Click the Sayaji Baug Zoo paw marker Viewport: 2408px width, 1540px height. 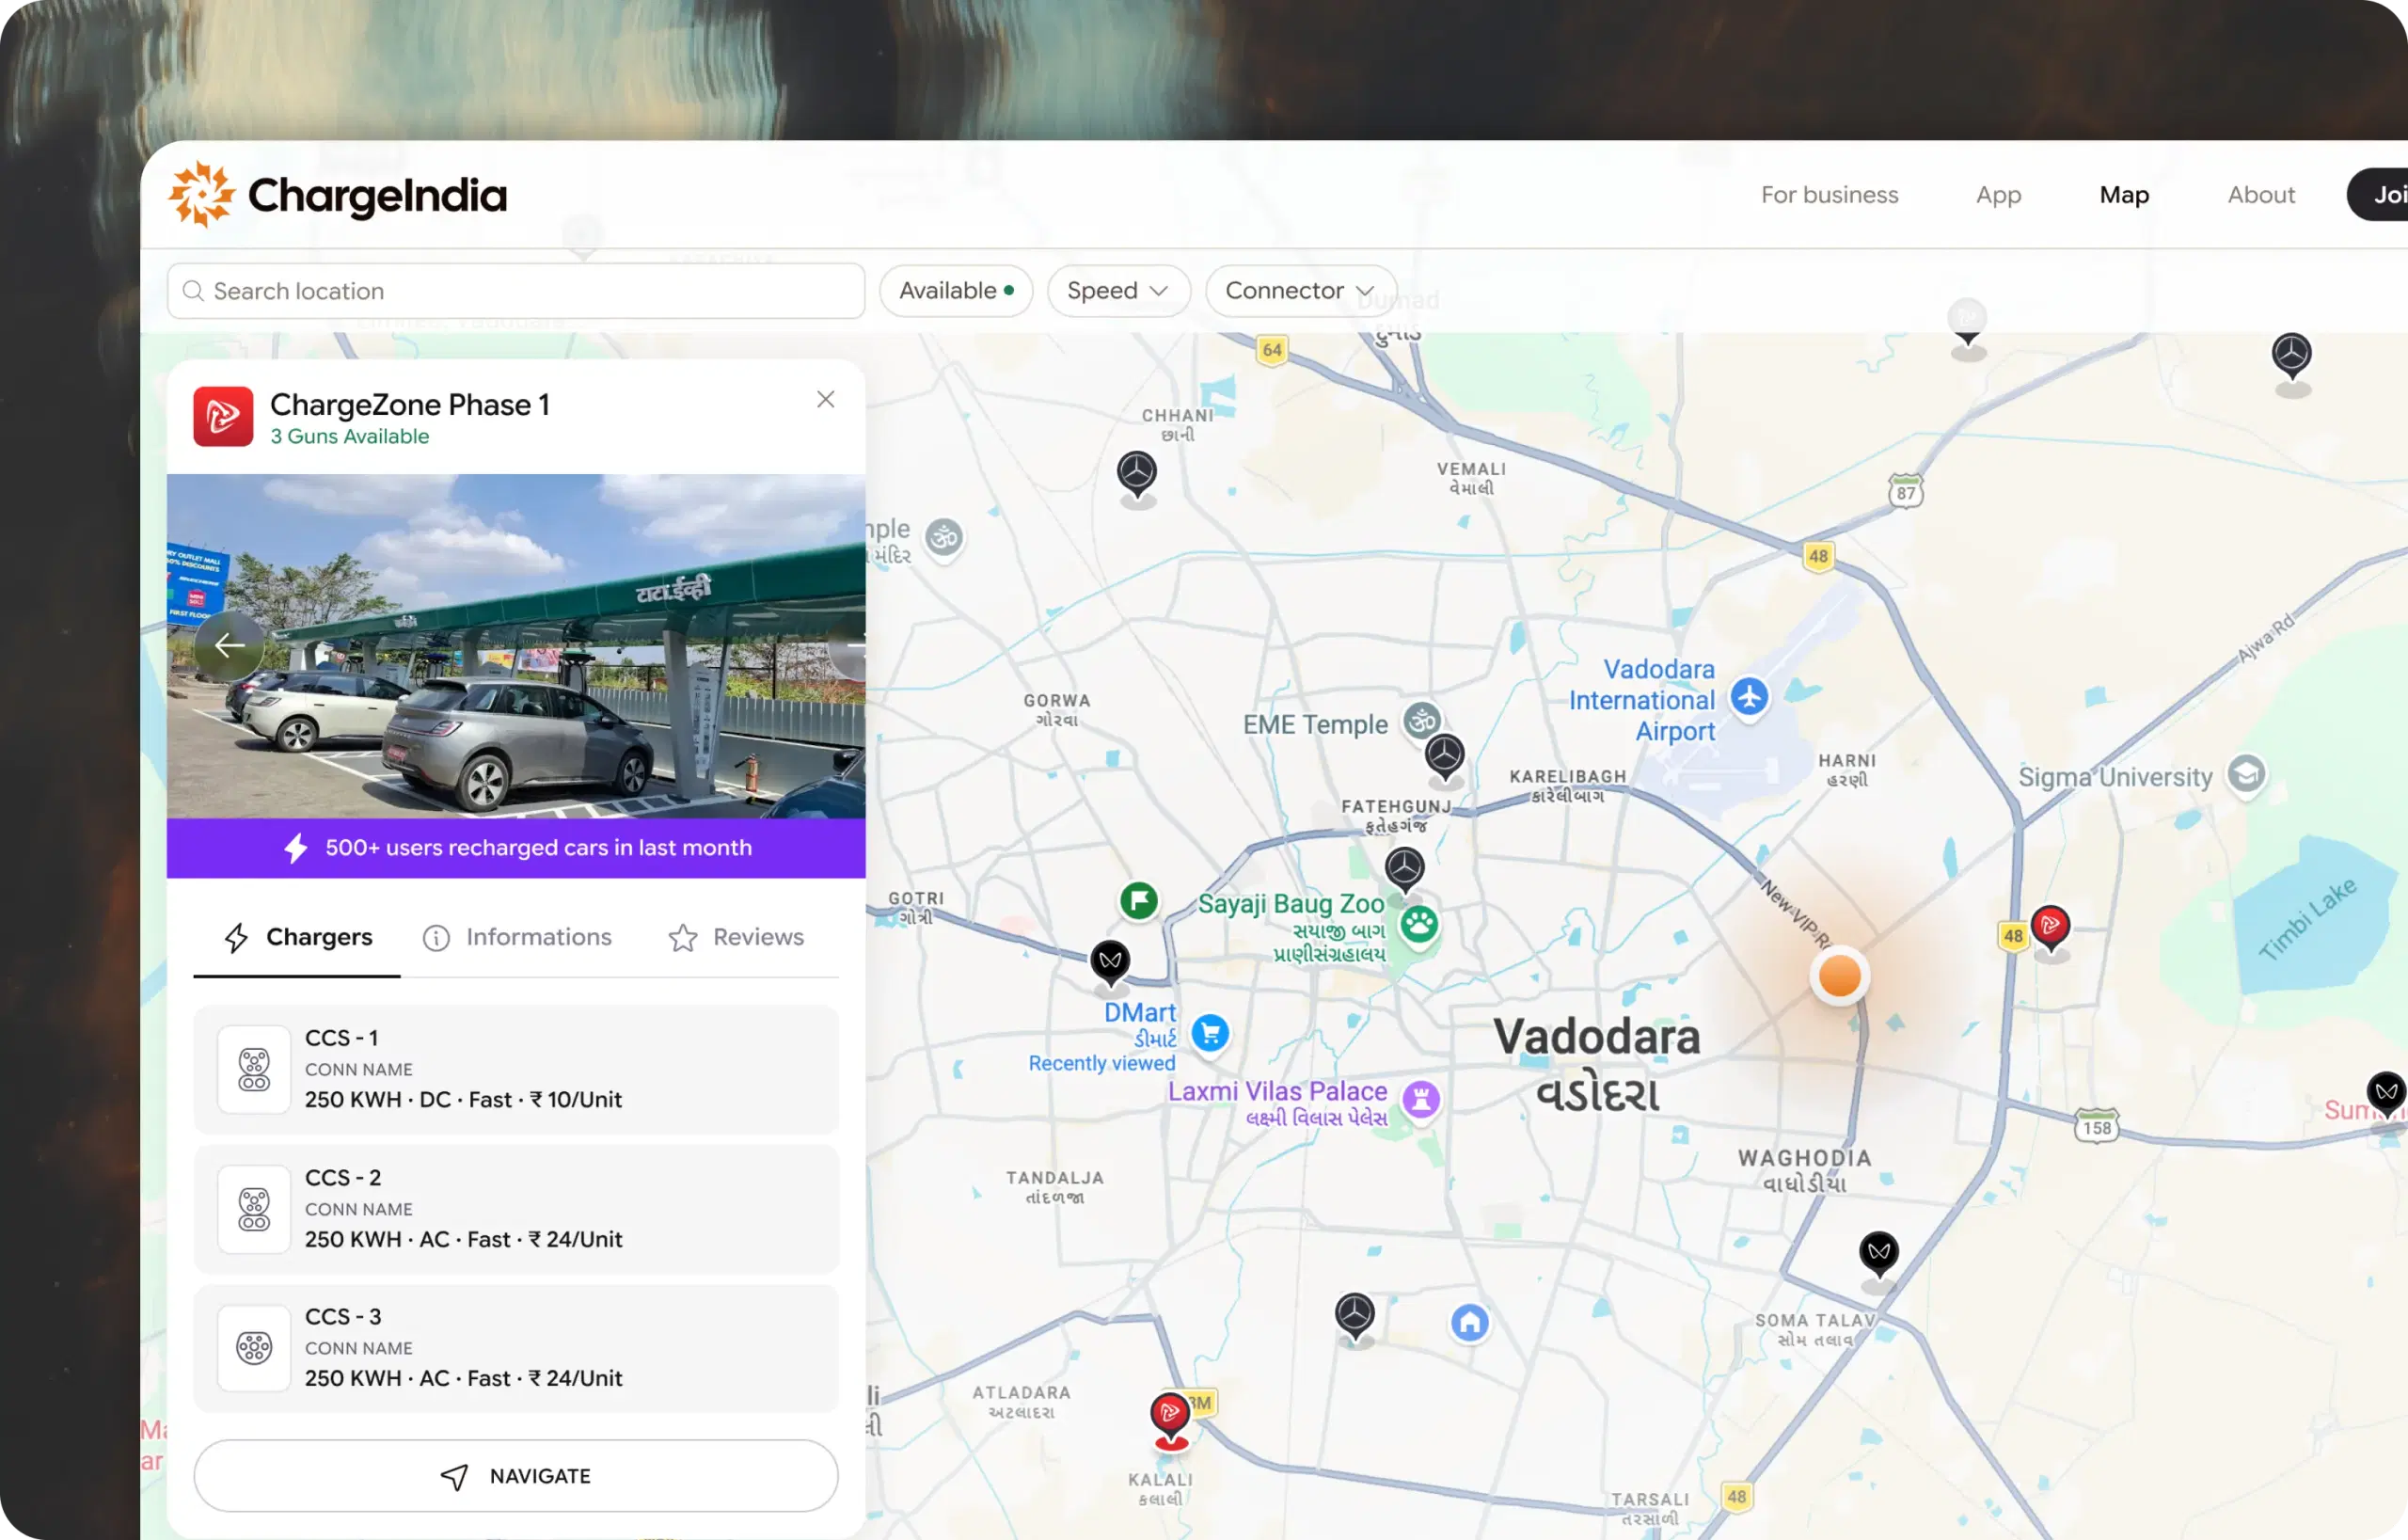(1419, 925)
